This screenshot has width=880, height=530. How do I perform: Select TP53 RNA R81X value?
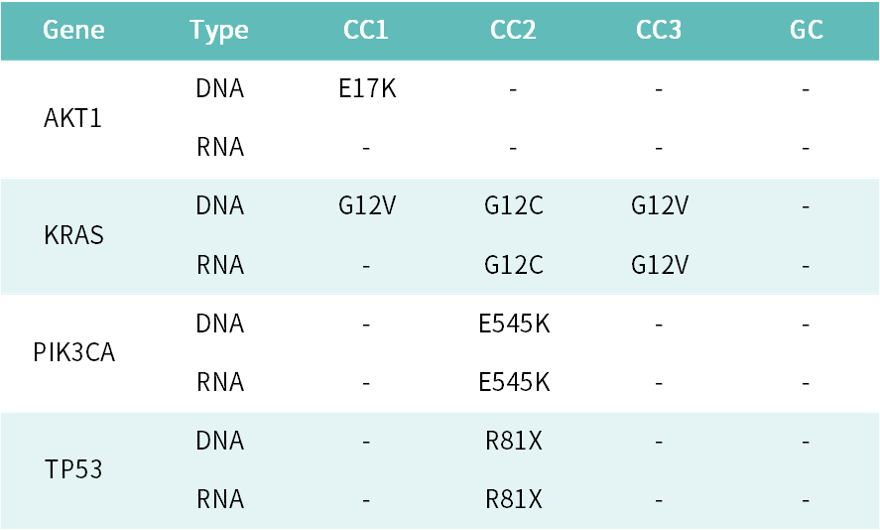[x=513, y=499]
